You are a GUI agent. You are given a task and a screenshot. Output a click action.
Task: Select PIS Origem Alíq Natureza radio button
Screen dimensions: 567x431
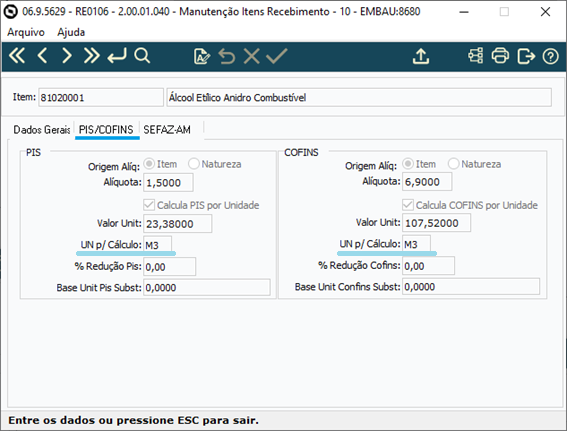194,164
